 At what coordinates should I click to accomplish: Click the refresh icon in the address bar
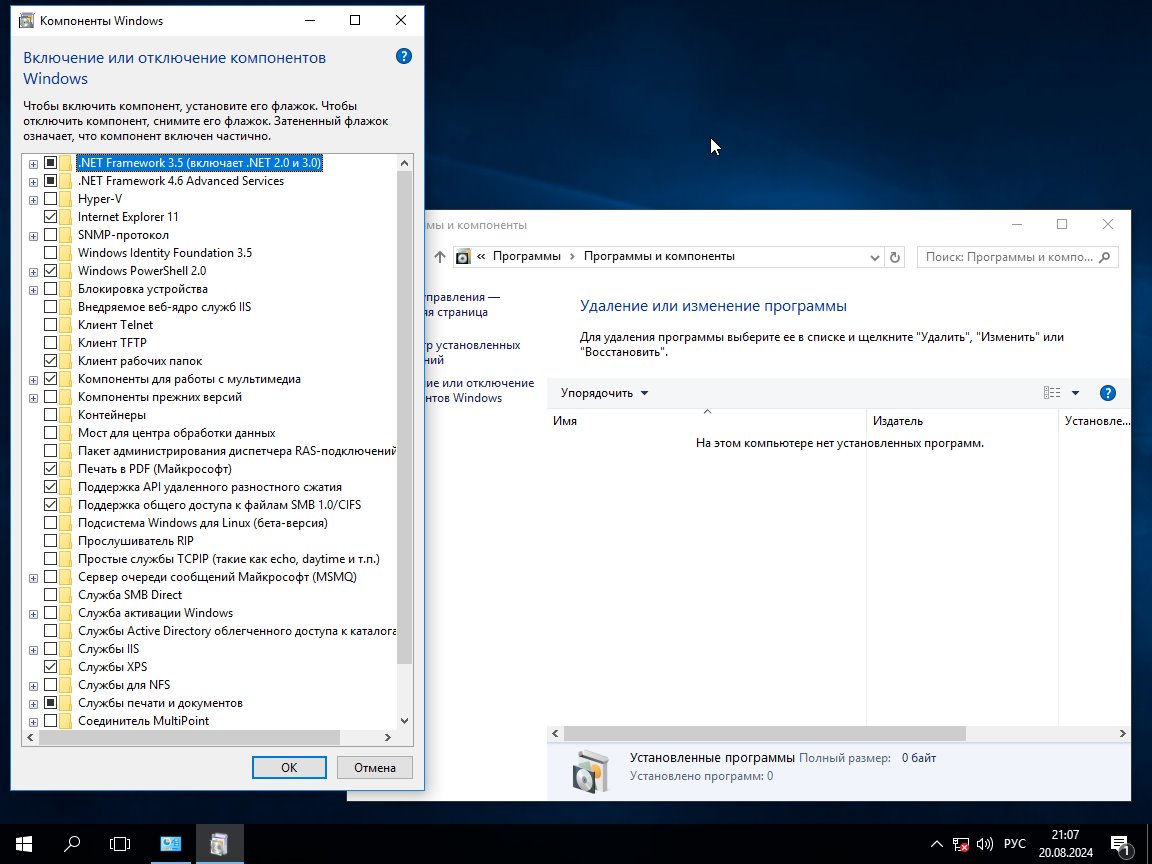[x=894, y=257]
